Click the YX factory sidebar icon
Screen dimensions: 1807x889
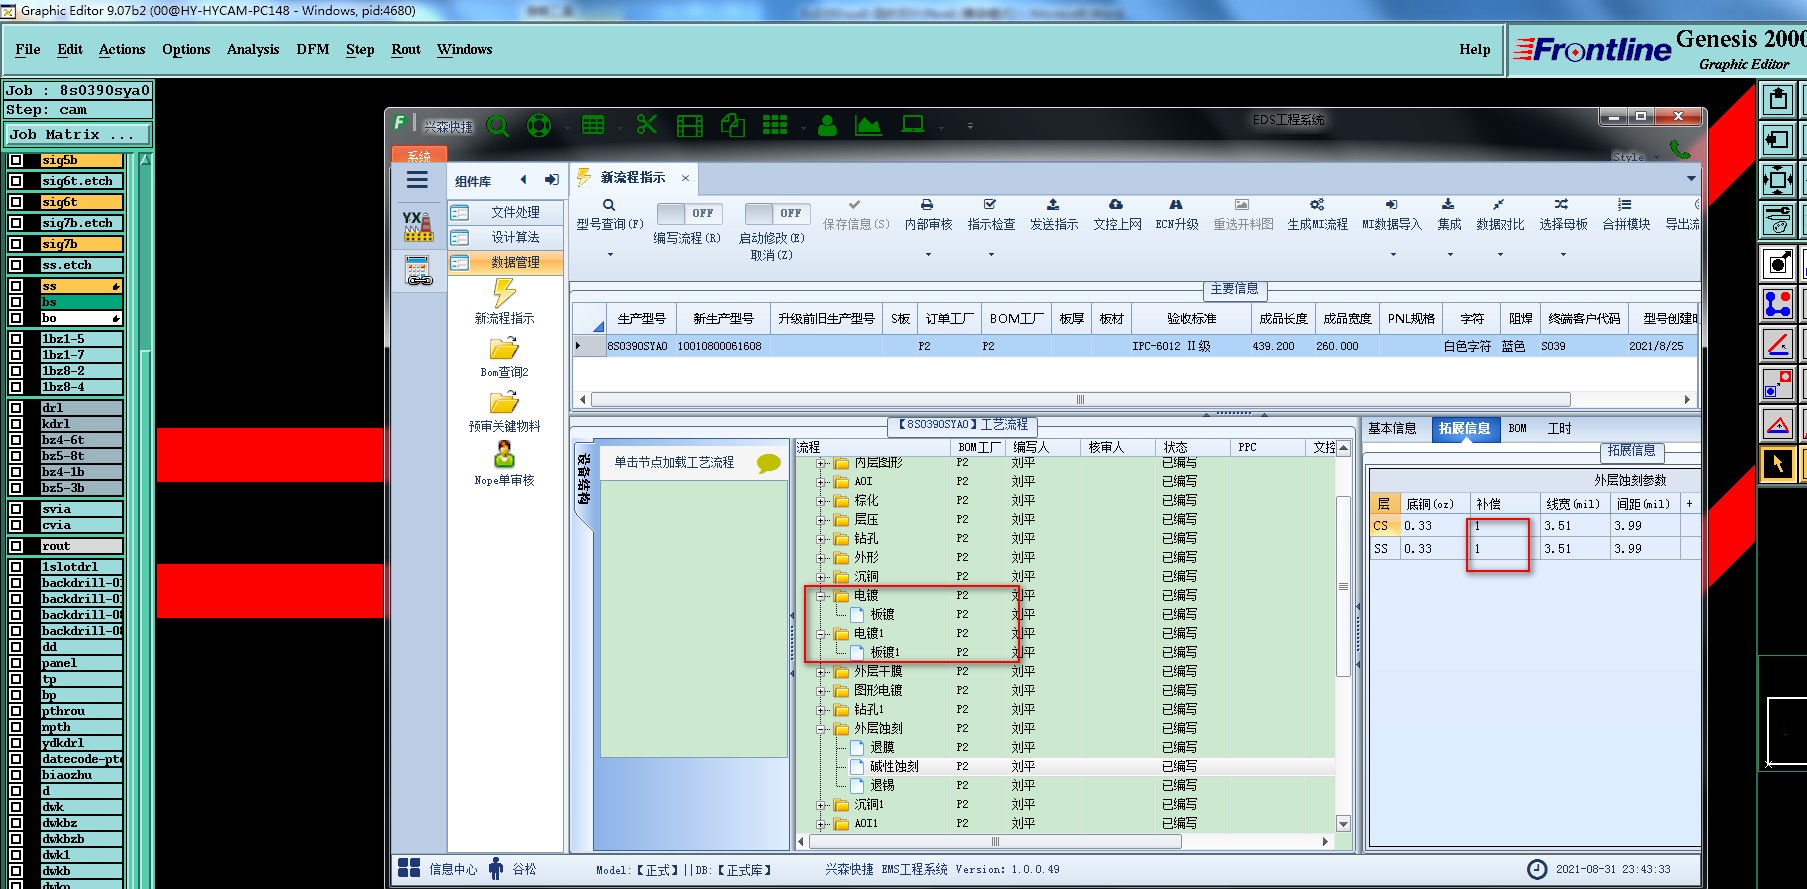coord(418,226)
